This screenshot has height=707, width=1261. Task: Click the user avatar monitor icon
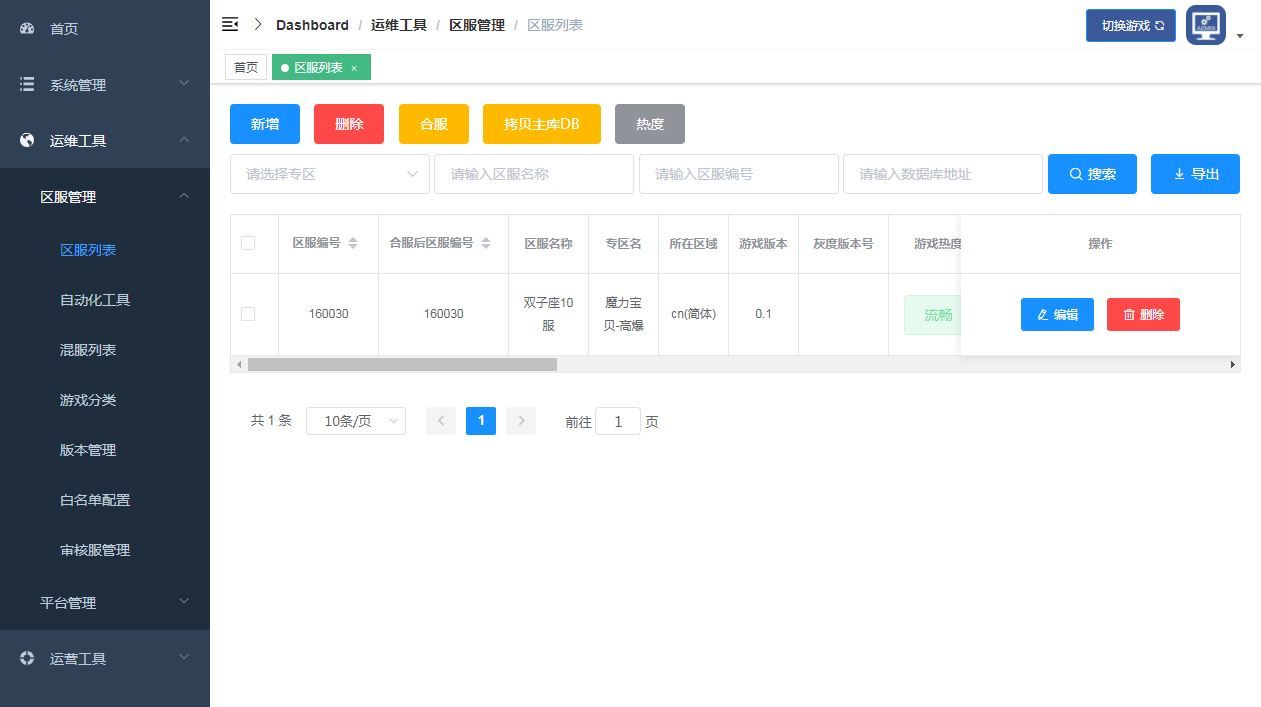point(1206,25)
